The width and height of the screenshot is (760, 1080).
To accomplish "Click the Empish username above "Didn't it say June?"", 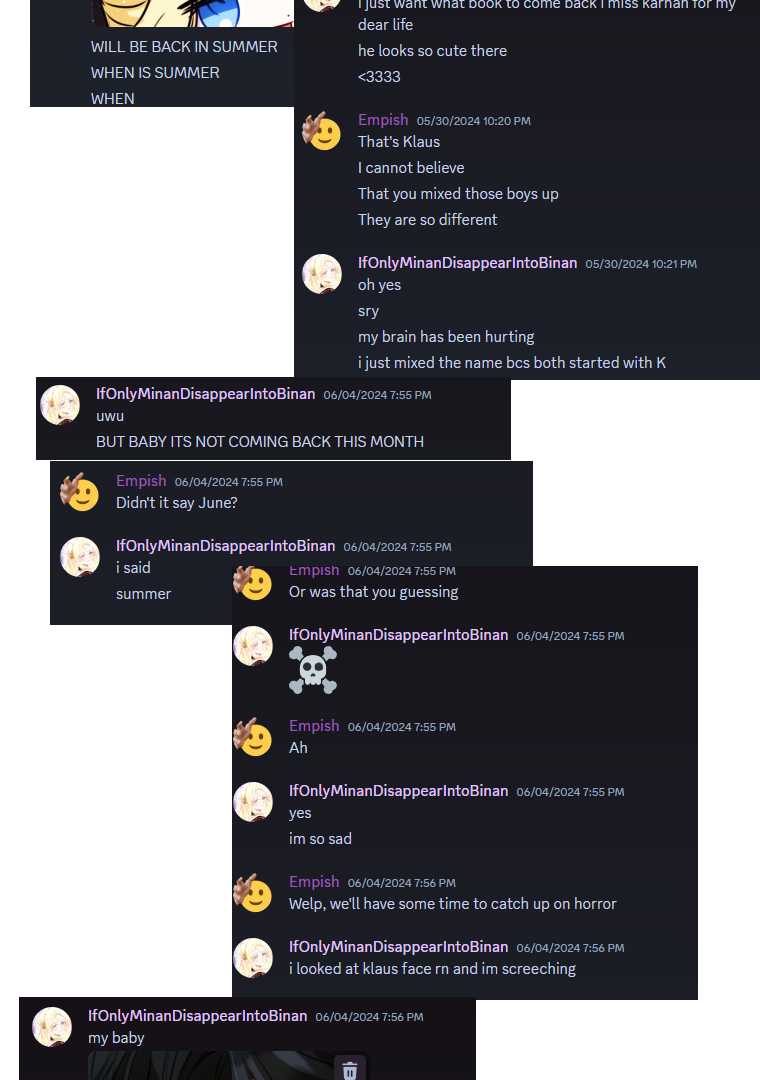I will point(141,481).
